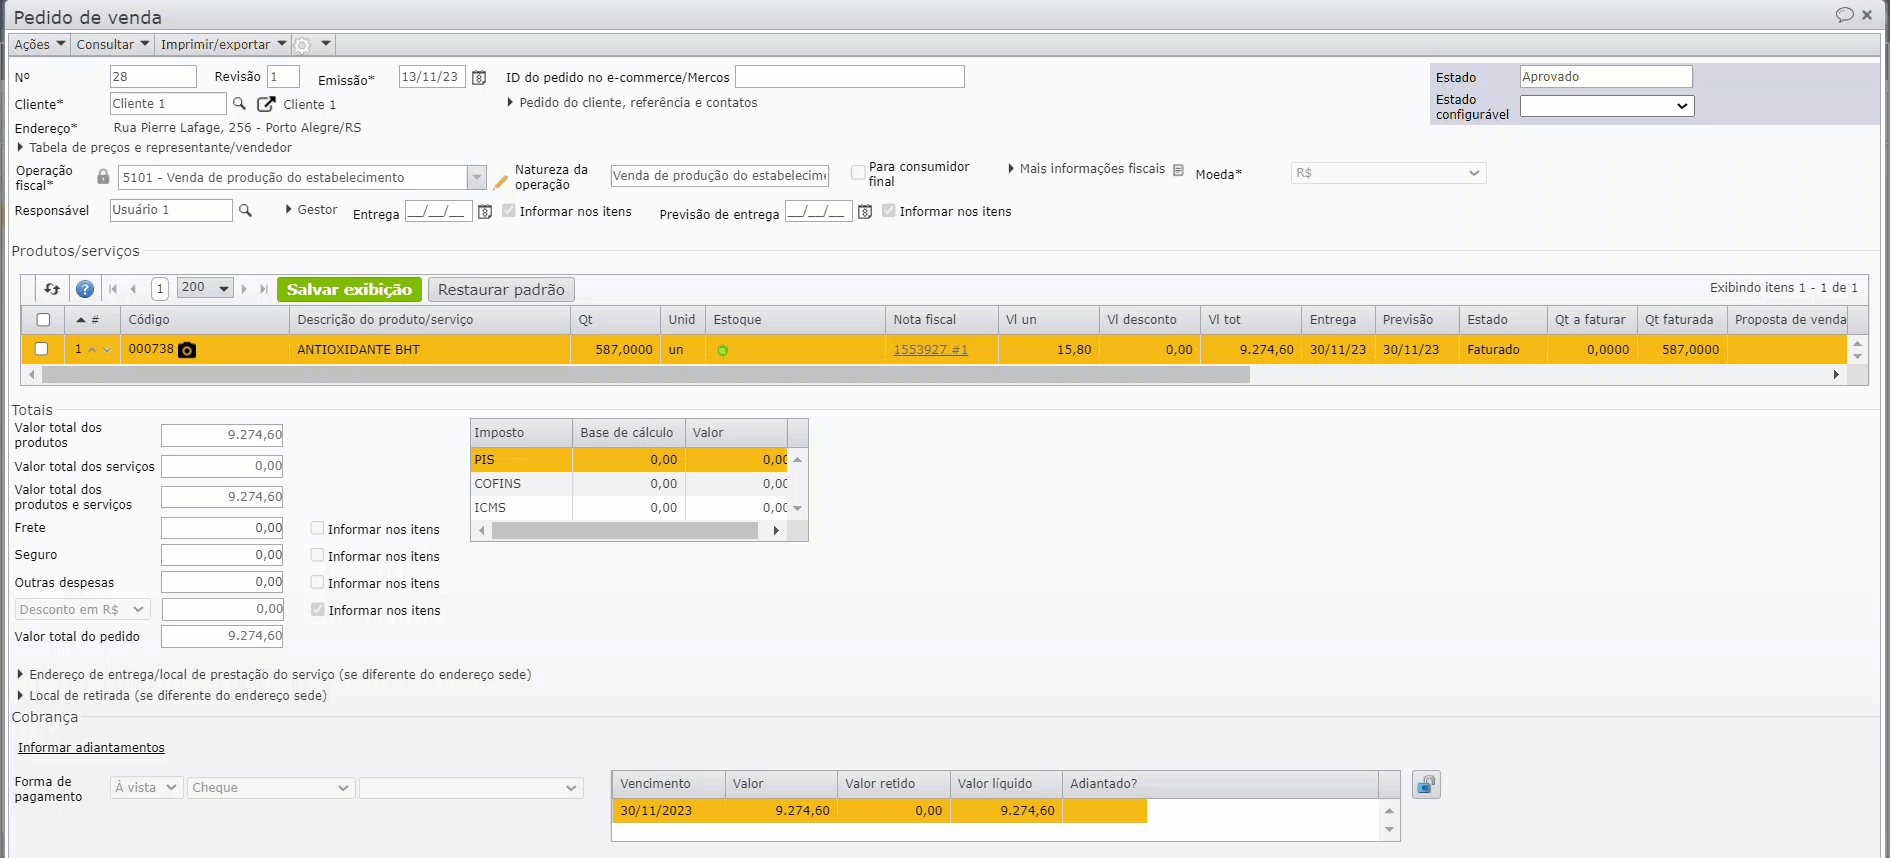Image resolution: width=1890 pixels, height=858 pixels.
Task: Open the Estado configurável dropdown
Action: click(x=1606, y=106)
